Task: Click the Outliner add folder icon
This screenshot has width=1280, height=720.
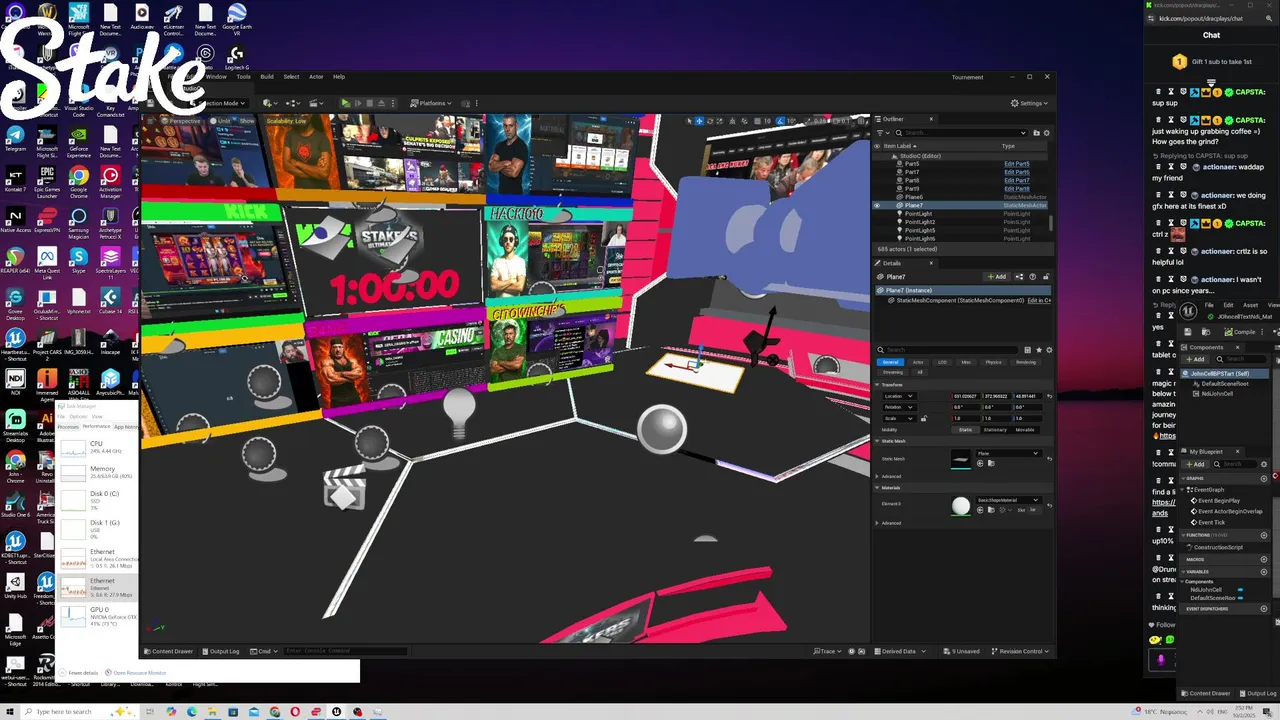Action: (1036, 133)
